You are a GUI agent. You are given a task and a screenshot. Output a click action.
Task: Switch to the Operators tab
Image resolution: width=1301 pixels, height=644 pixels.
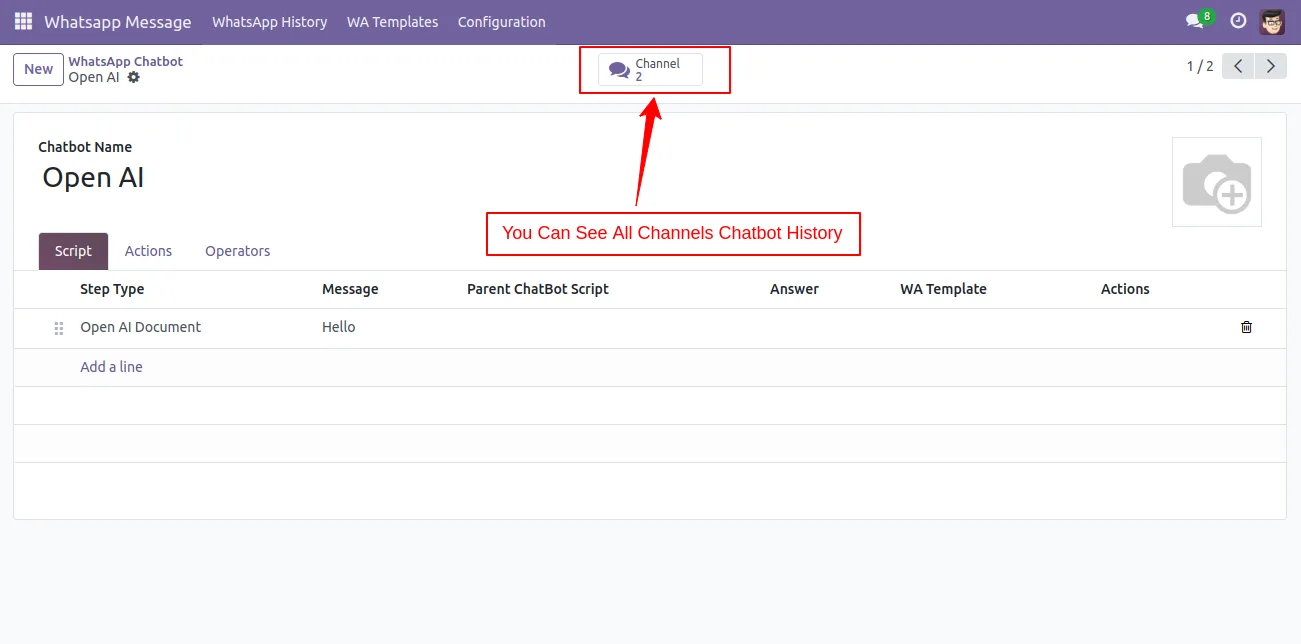pyautogui.click(x=238, y=251)
